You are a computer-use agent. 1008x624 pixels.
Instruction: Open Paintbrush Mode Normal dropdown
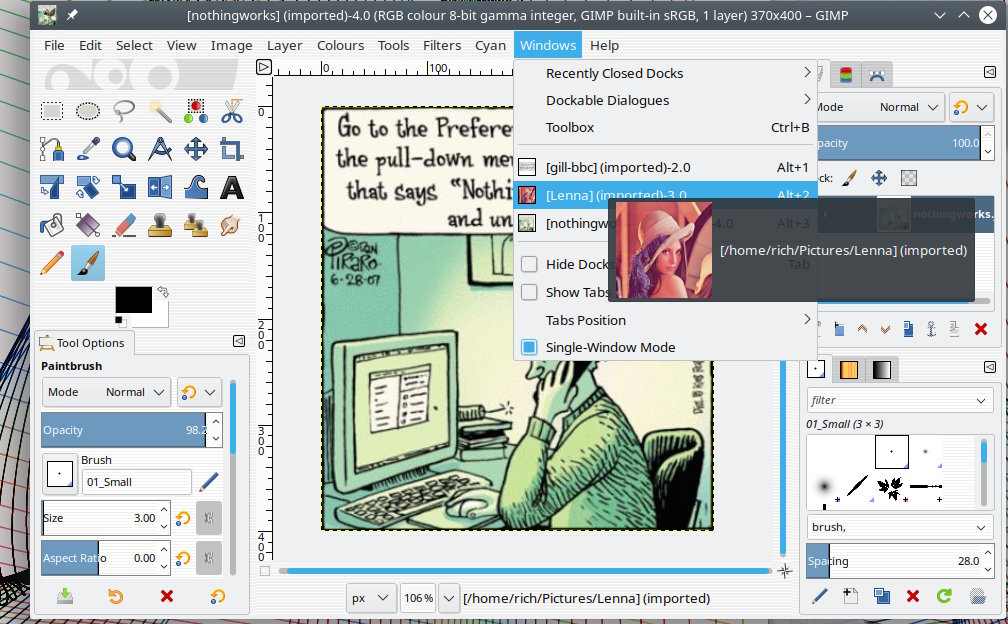(106, 392)
